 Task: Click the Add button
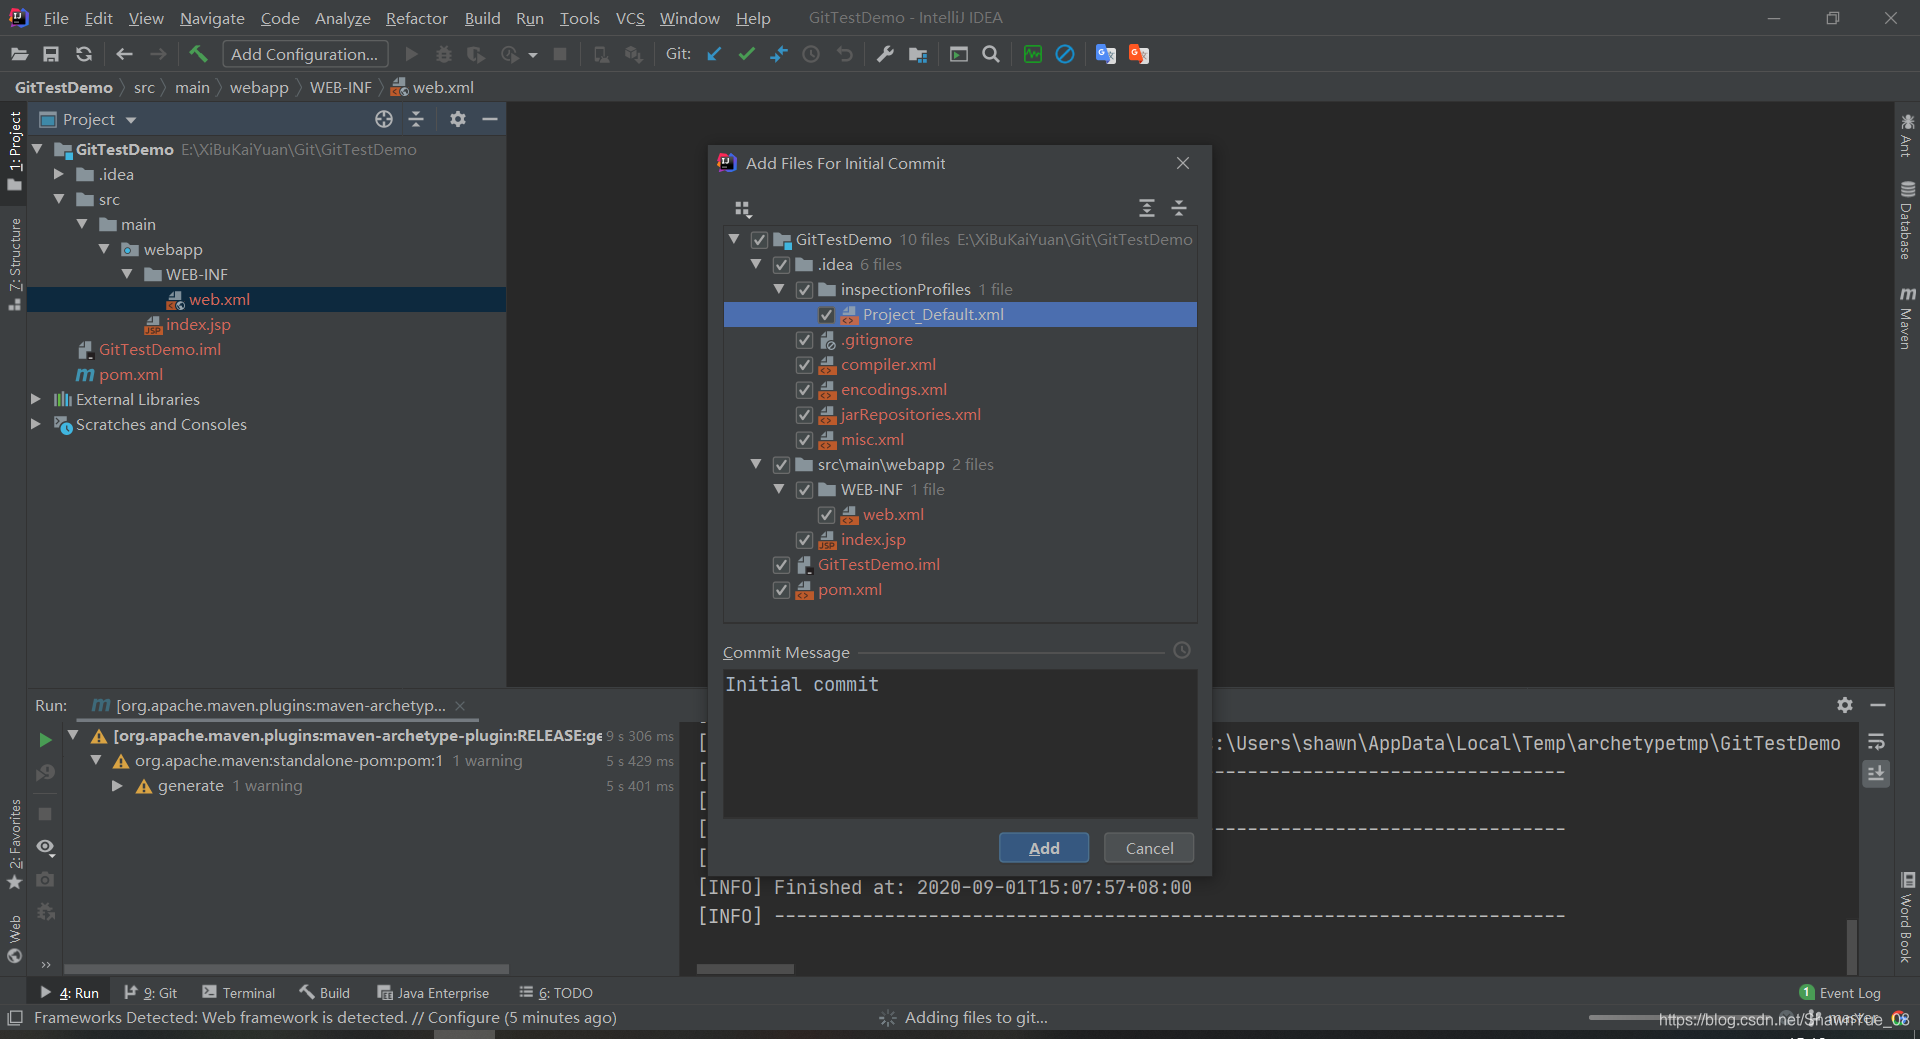click(x=1044, y=848)
